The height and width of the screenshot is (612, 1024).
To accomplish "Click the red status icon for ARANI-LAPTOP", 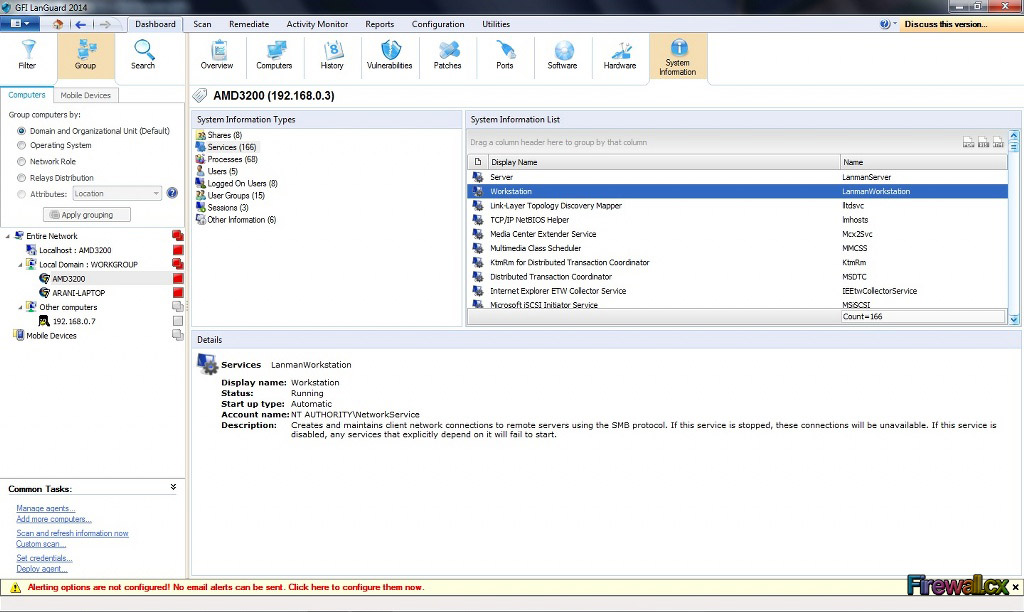I will pos(178,293).
